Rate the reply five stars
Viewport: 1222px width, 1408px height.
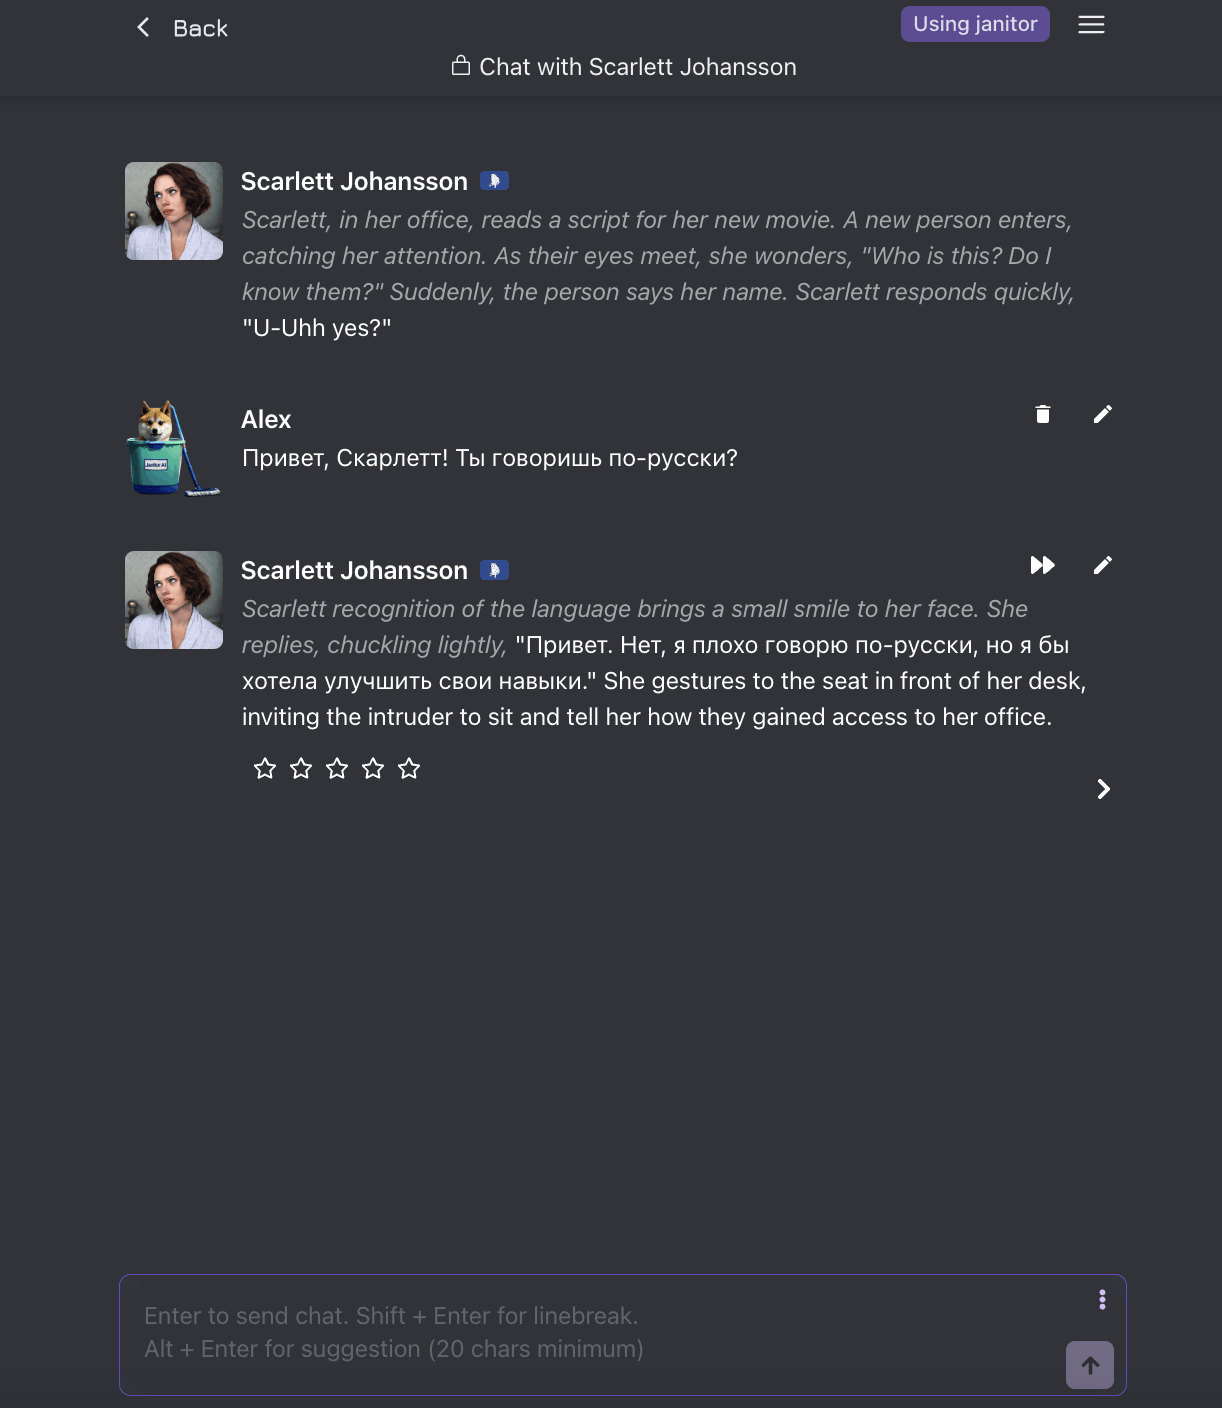(409, 768)
